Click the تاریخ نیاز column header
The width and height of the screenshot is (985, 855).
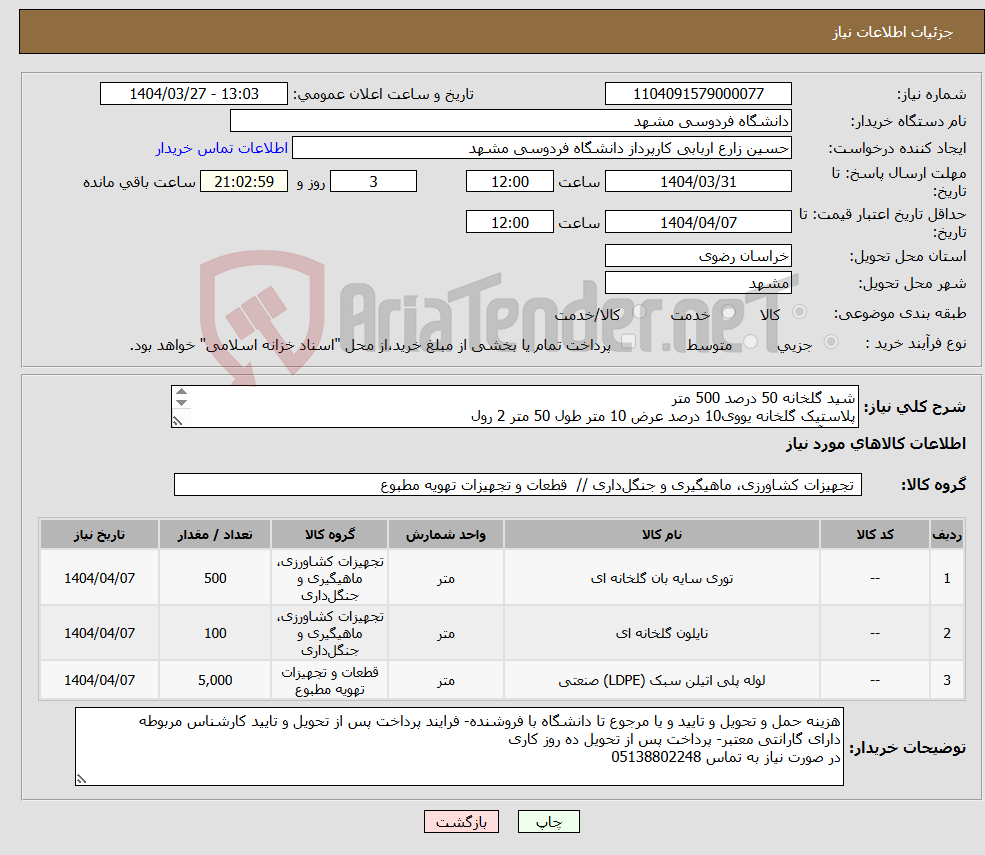(x=99, y=534)
